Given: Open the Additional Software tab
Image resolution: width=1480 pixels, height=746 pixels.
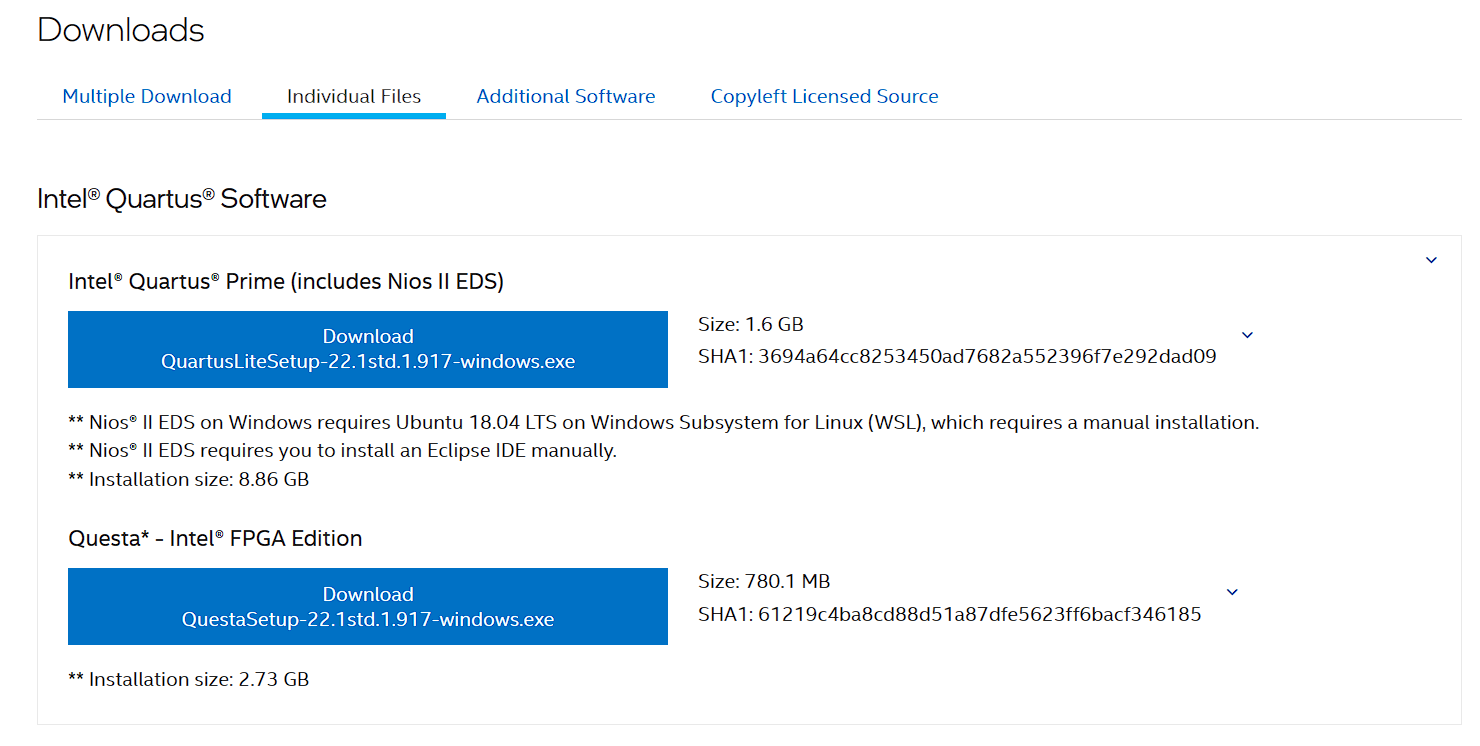Looking at the screenshot, I should (x=565, y=96).
